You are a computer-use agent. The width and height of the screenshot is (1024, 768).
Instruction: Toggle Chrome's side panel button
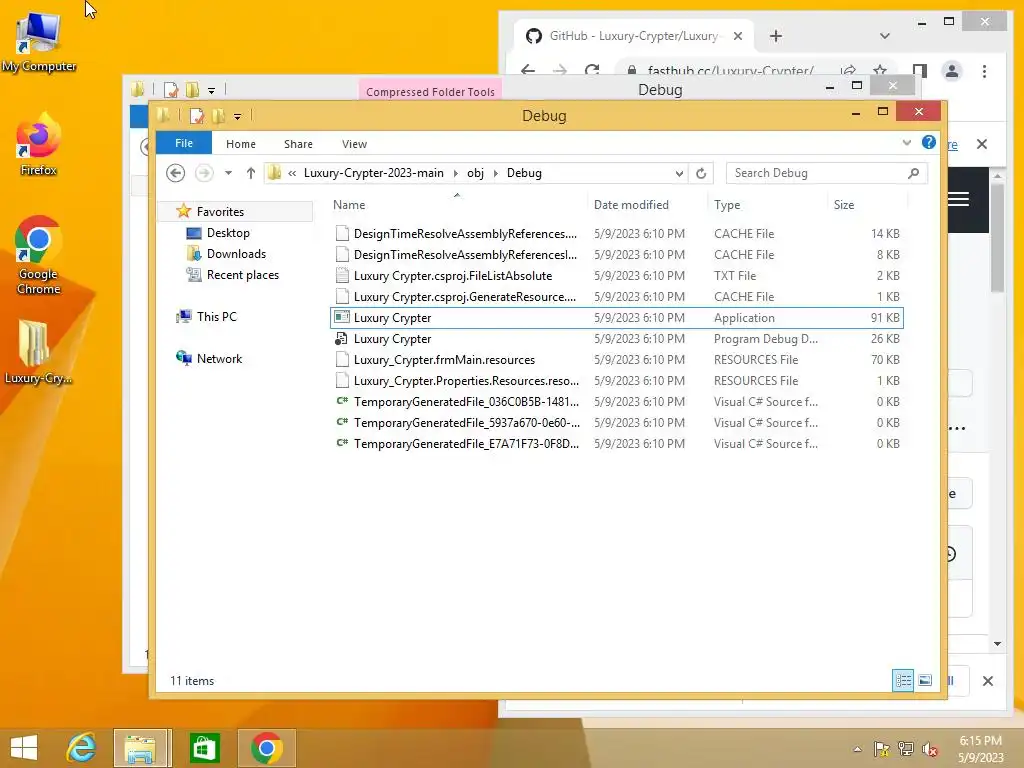(920, 71)
